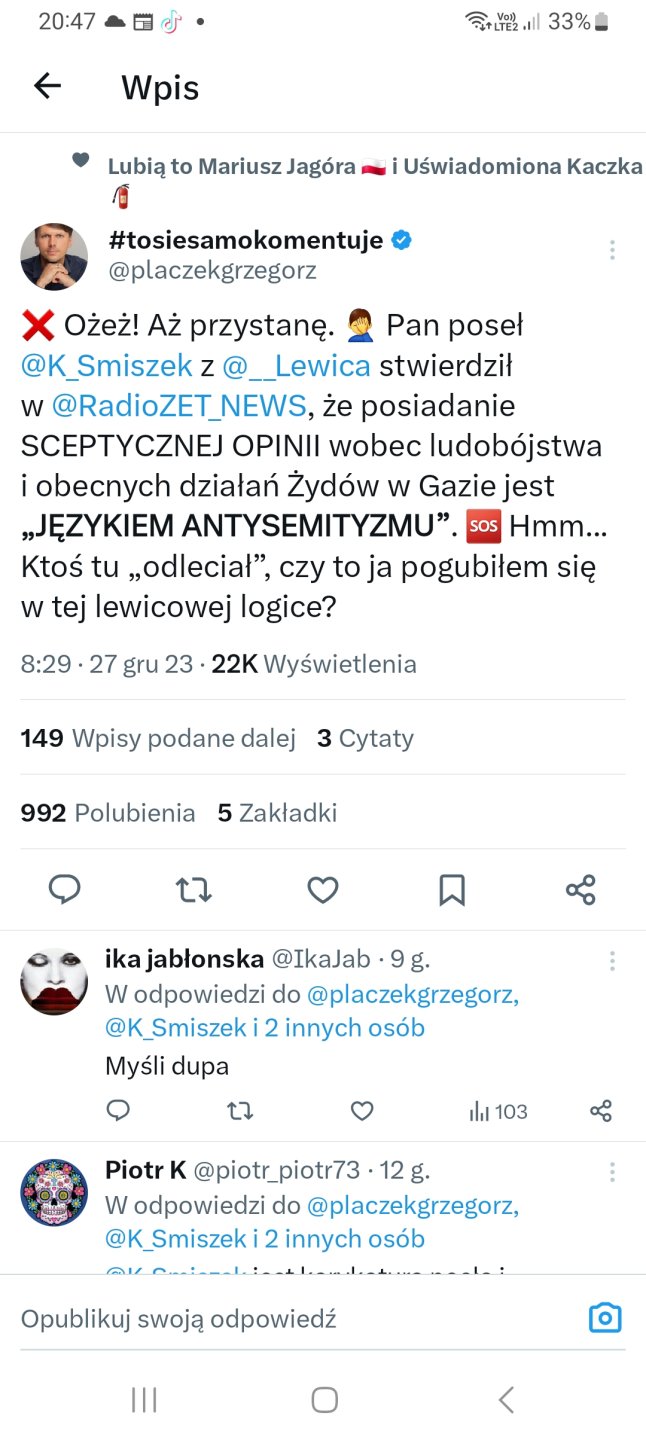
Task: View the 992 likes list
Action: 108,813
